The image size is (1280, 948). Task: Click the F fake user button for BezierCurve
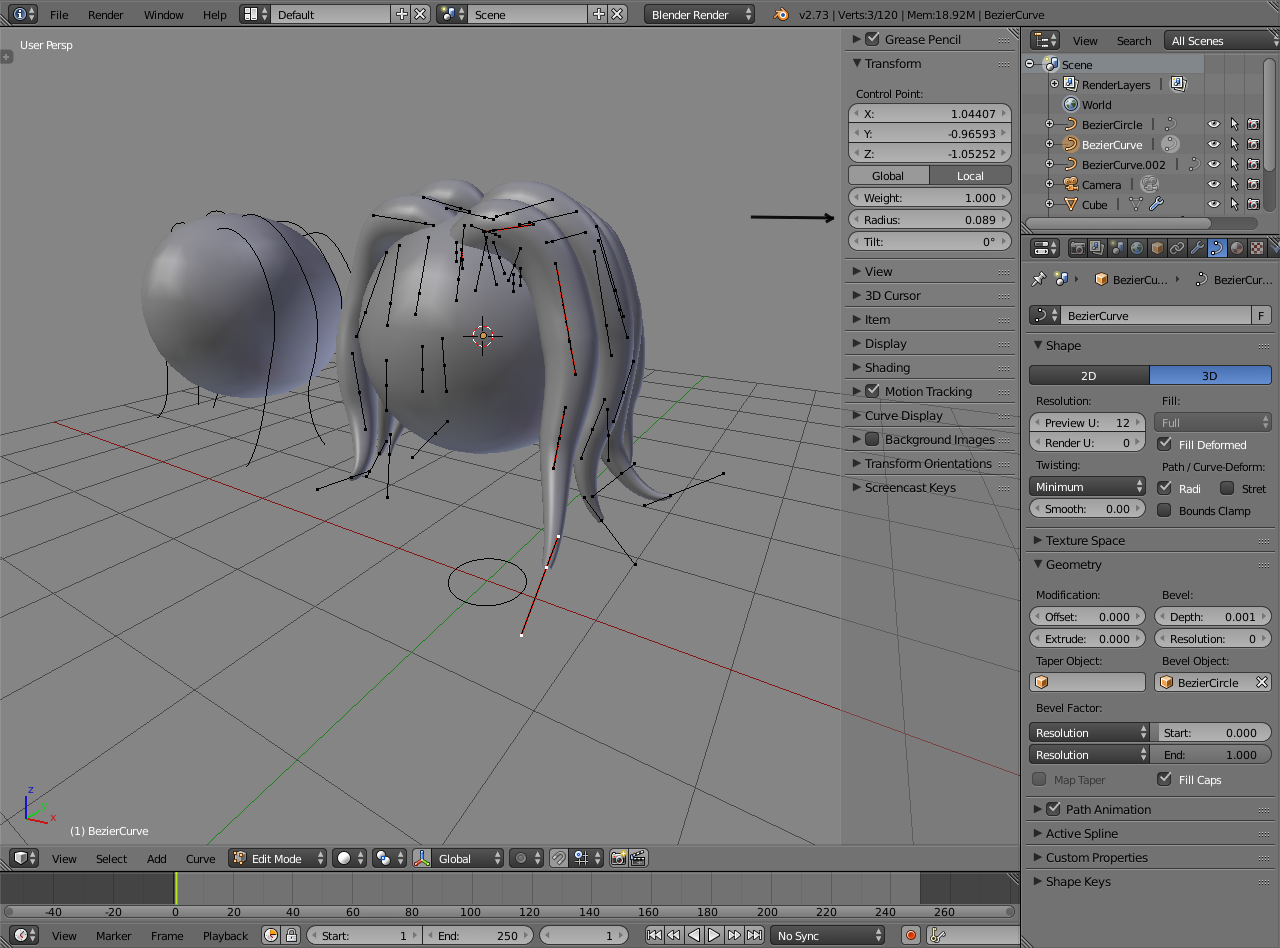coord(1262,315)
